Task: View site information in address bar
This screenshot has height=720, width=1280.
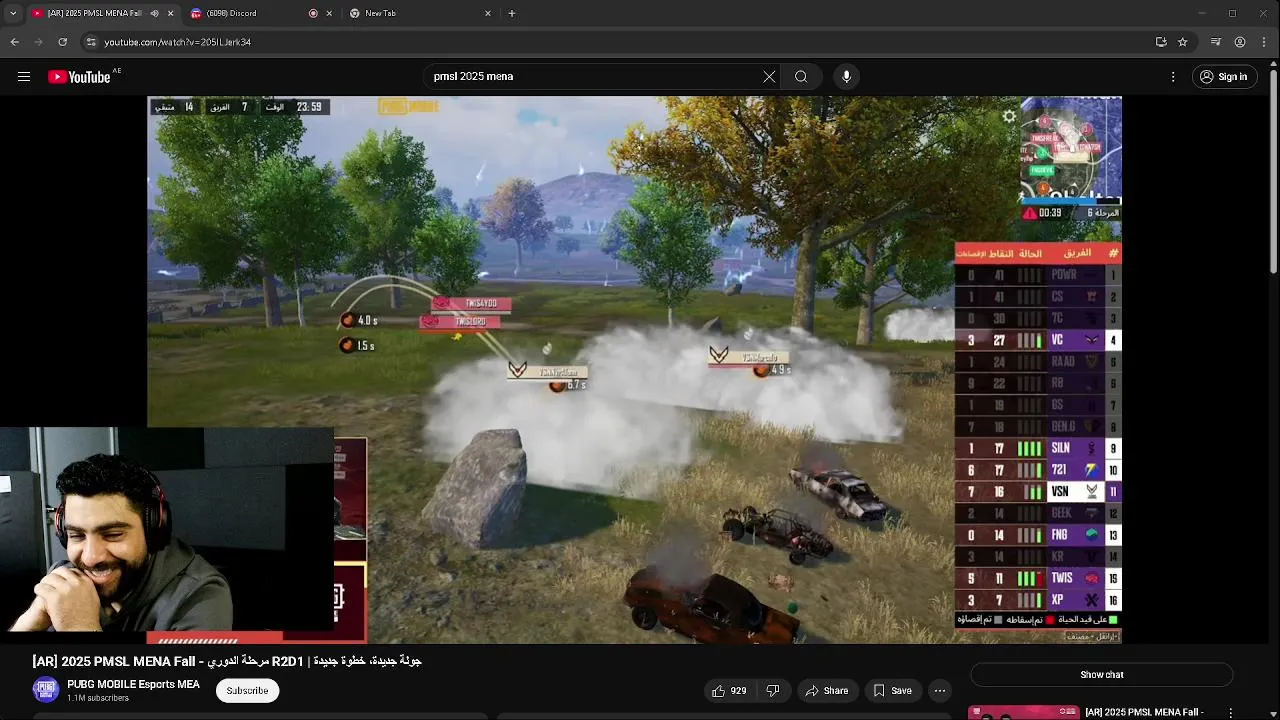Action: [x=91, y=42]
